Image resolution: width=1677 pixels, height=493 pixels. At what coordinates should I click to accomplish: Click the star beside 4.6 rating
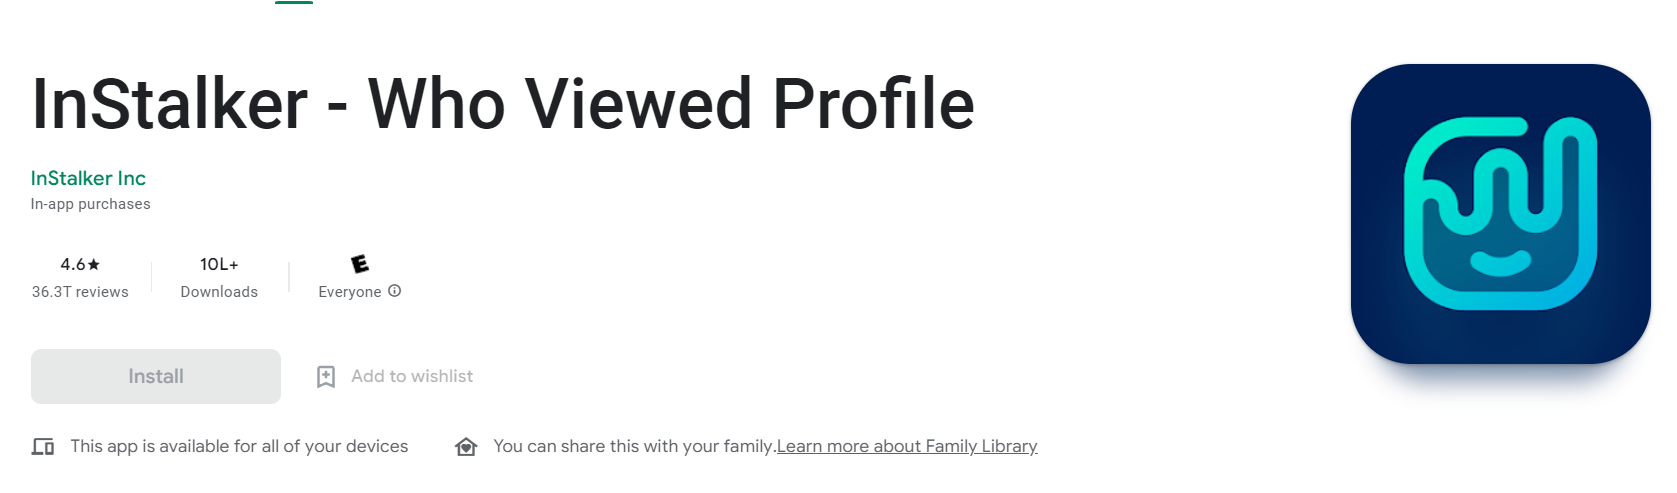coord(94,265)
